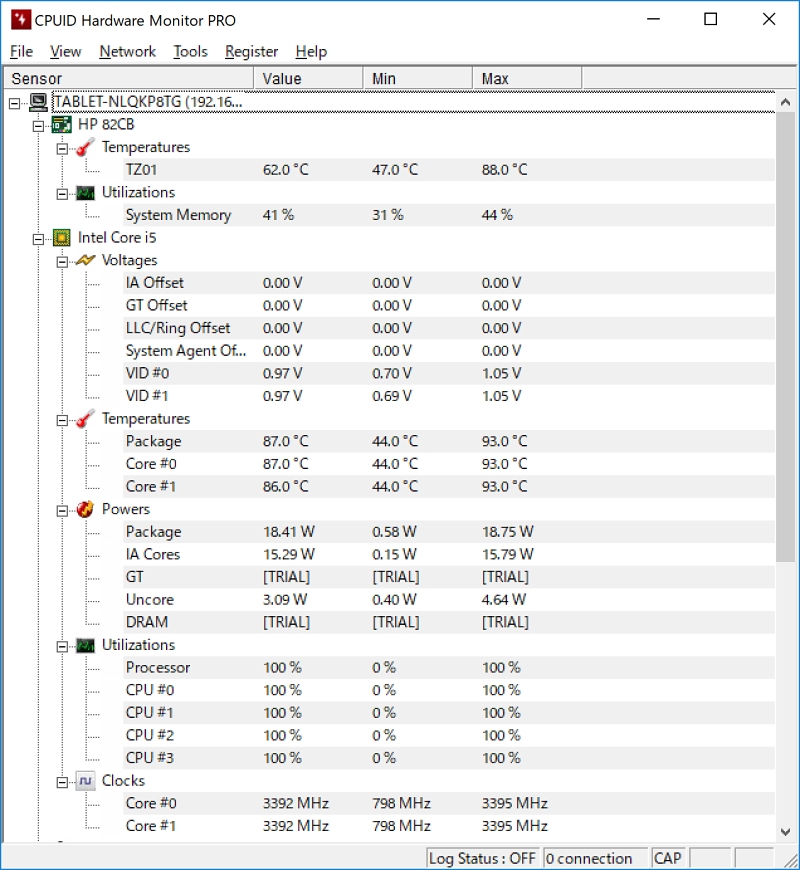This screenshot has width=800, height=870.
Task: Collapse the Voltages group
Action: pos(62,262)
